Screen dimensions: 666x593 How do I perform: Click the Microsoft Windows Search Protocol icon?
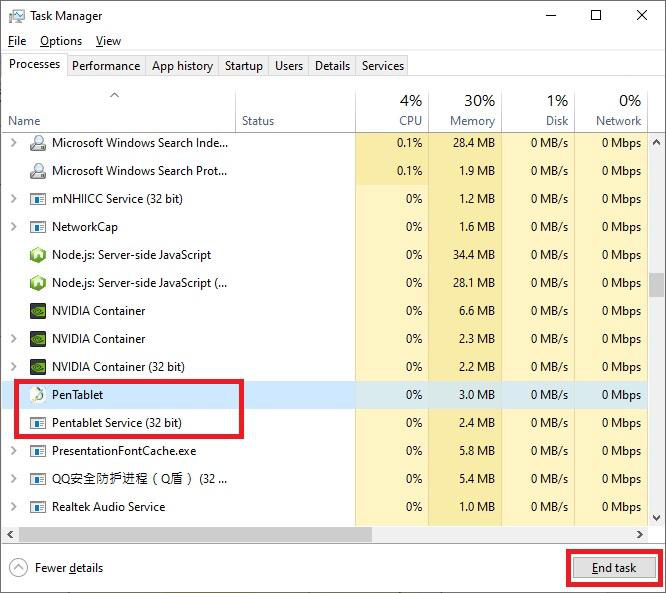tap(38, 171)
